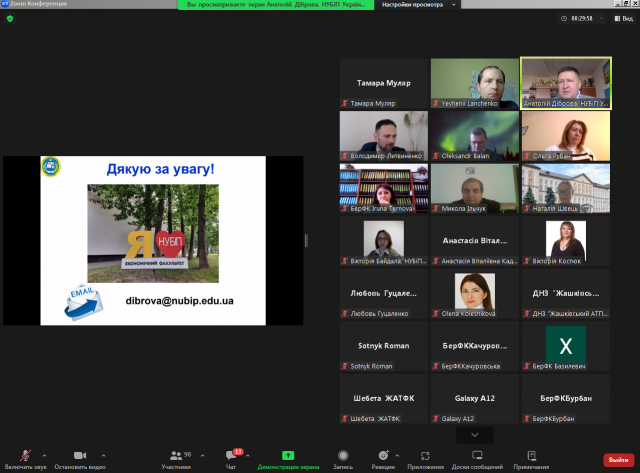This screenshot has width=640, height=473.
Task: Toggle camera with Остановить видео button
Action: click(x=80, y=455)
